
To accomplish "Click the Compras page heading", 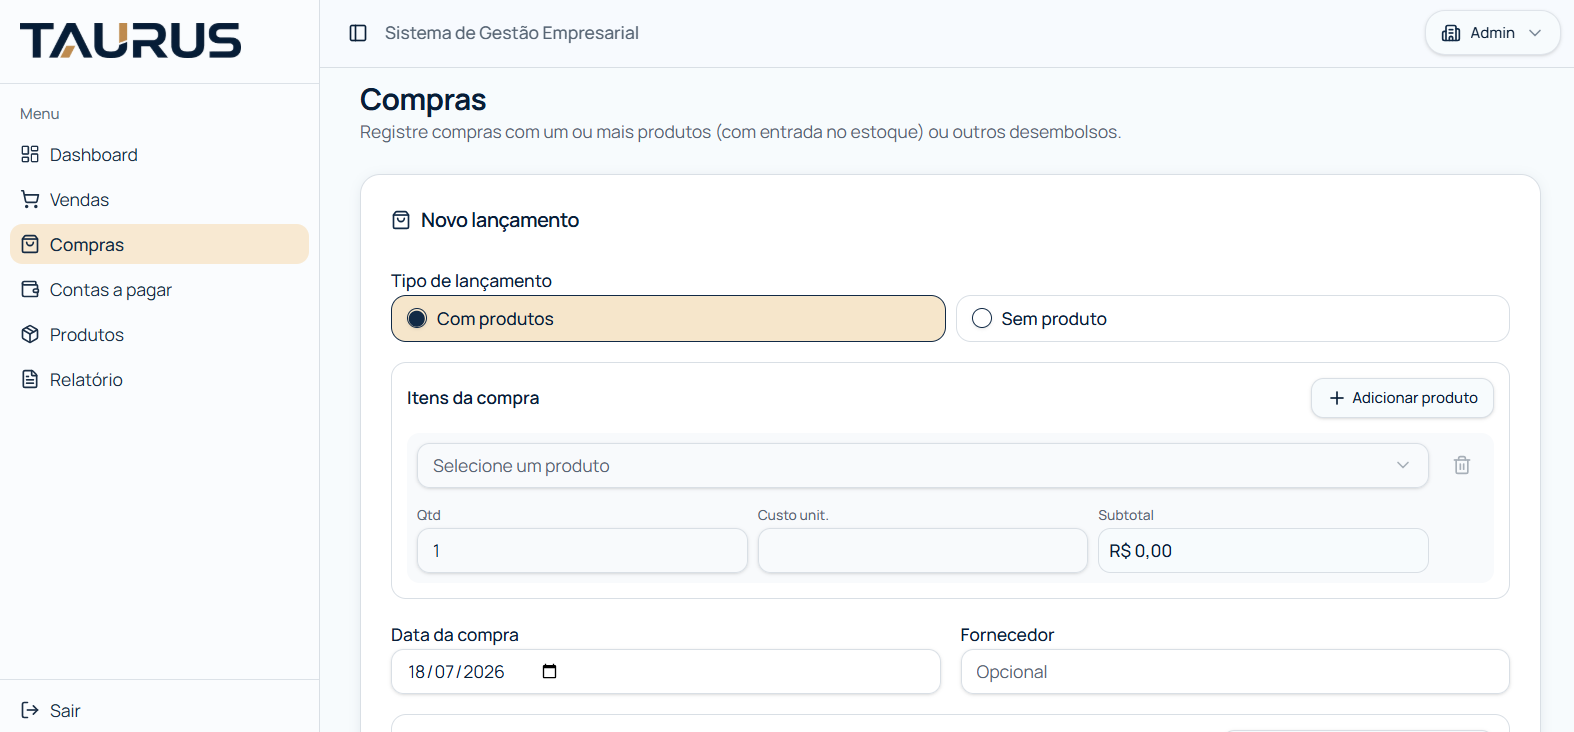I will (x=423, y=100).
